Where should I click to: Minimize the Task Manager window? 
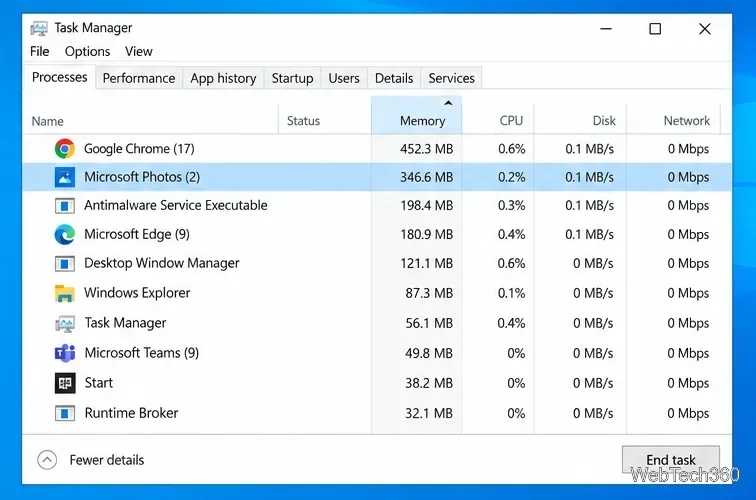pyautogui.click(x=606, y=29)
